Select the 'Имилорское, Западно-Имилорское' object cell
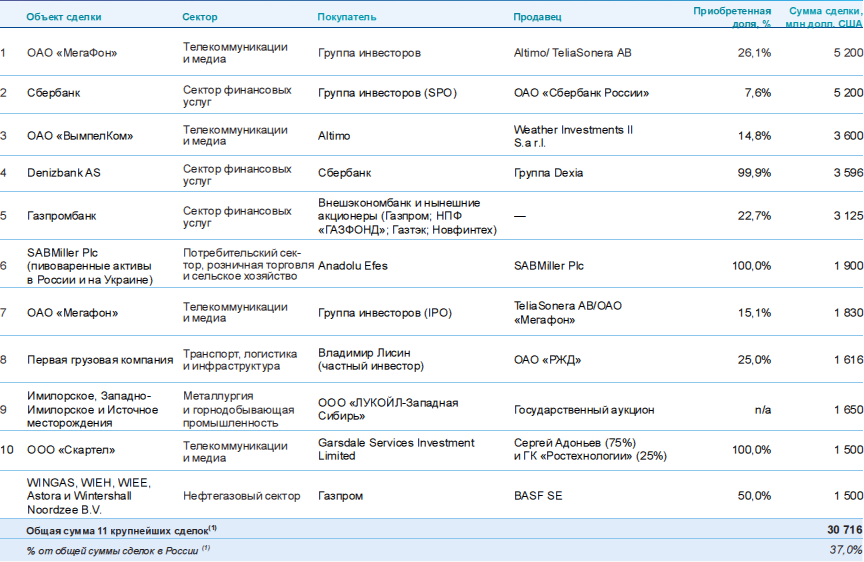This screenshot has width=864, height=562. (x=93, y=410)
